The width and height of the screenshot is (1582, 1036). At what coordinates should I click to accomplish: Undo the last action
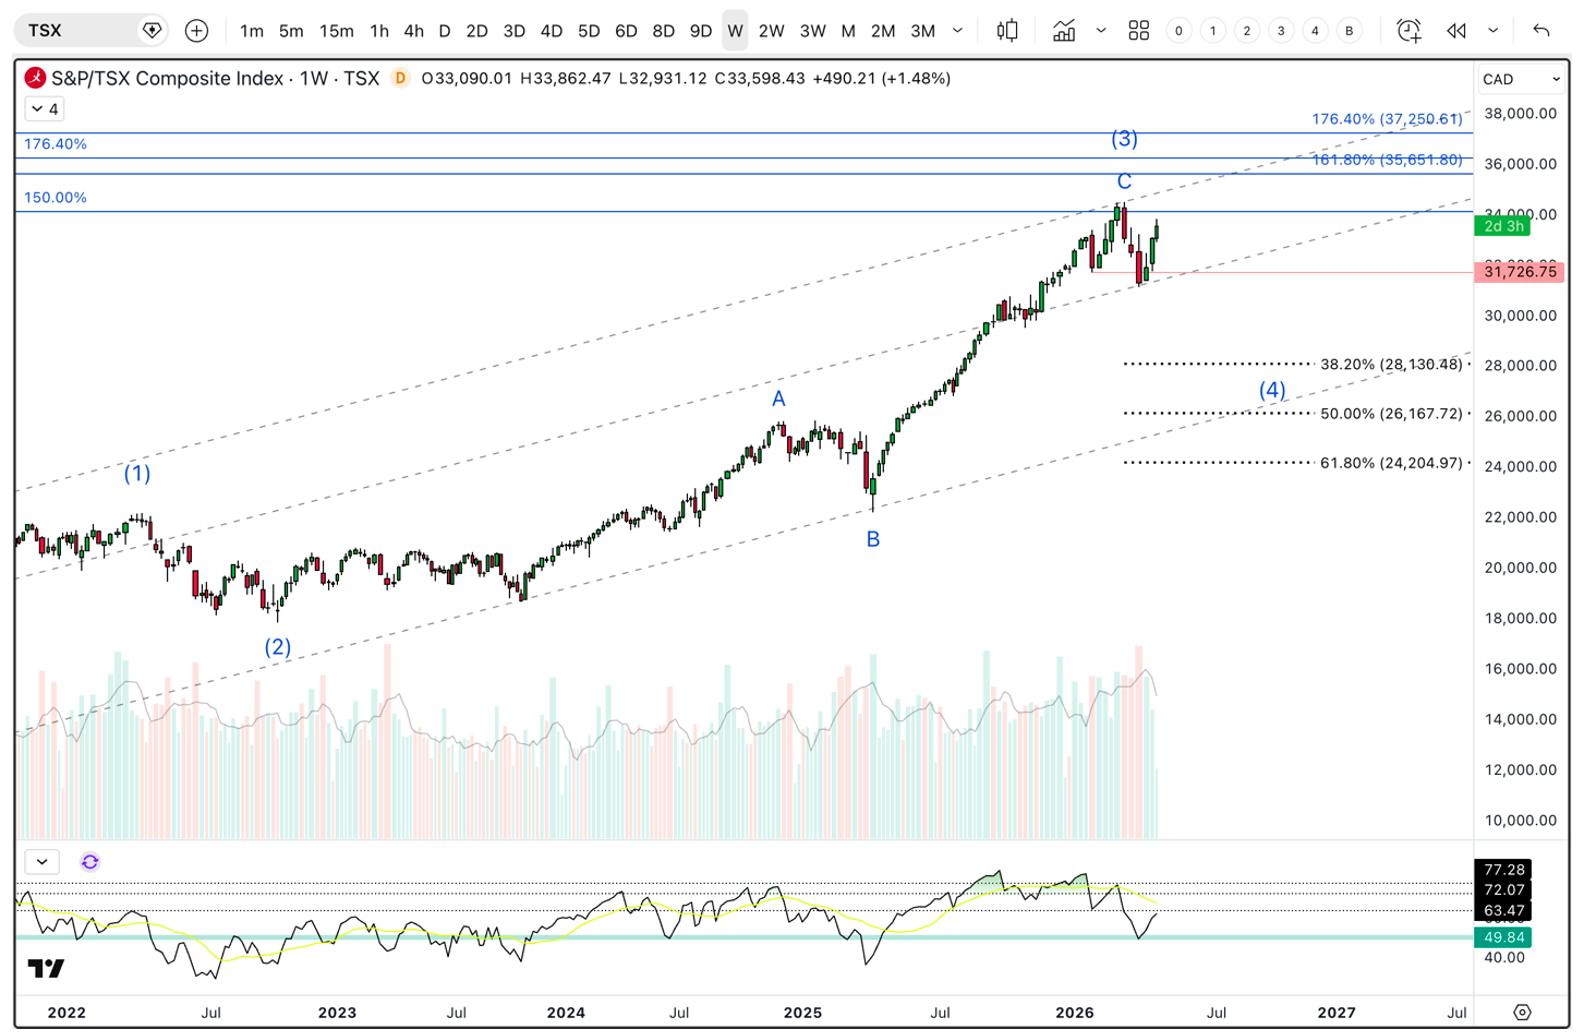click(1541, 30)
